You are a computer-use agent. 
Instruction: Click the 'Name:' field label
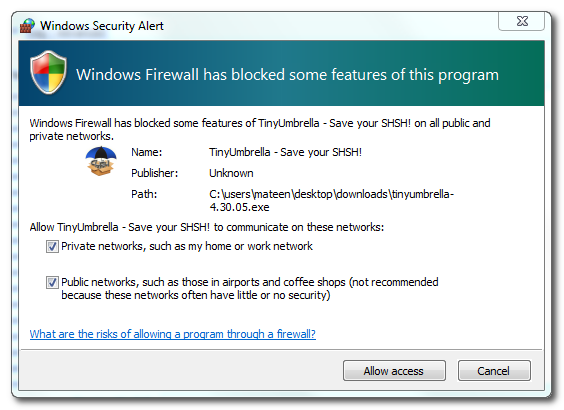(x=147, y=152)
